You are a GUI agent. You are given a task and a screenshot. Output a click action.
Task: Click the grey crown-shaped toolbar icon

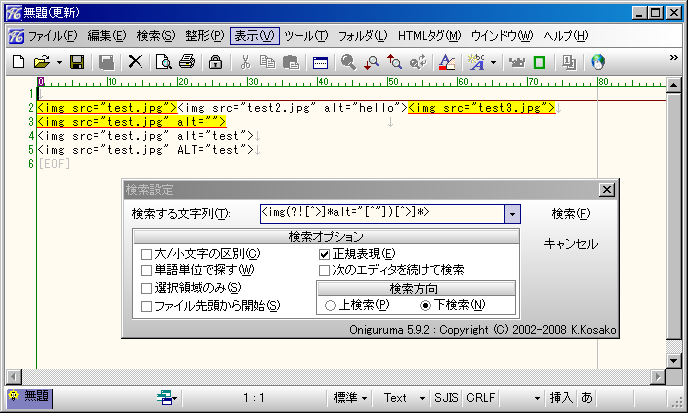517,62
